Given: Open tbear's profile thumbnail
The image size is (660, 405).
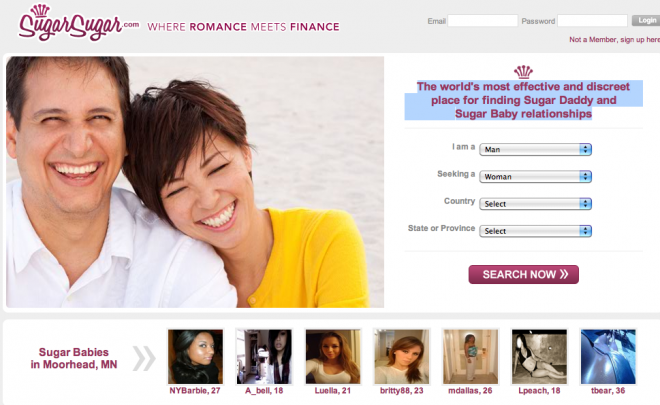Looking at the screenshot, I should (608, 357).
